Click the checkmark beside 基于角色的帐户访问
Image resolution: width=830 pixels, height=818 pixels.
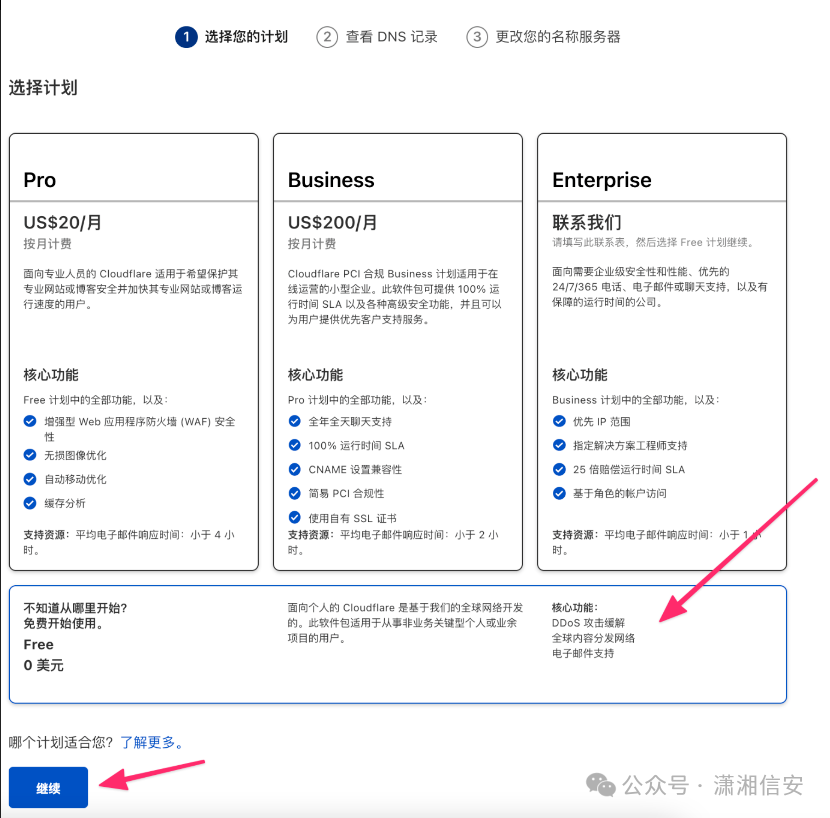[559, 492]
